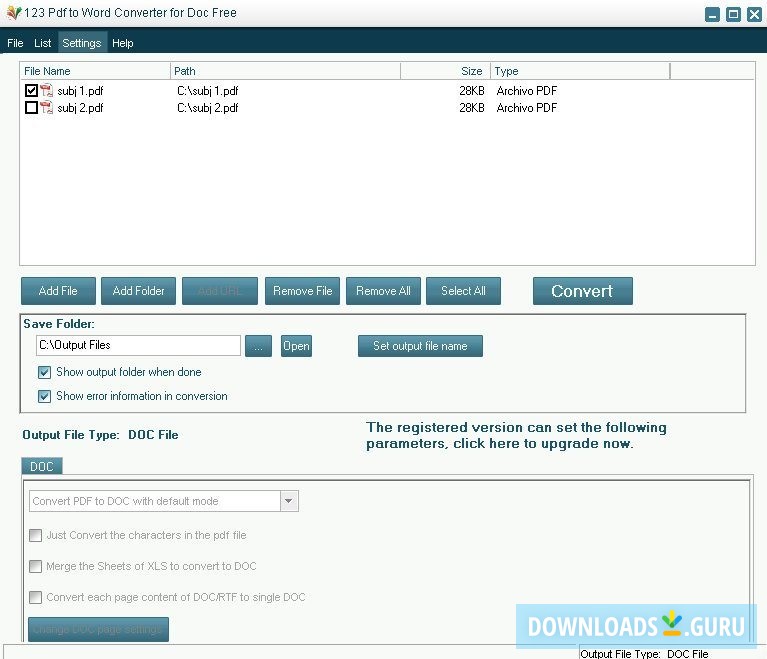The width and height of the screenshot is (767, 659).
Task: Click status bar Output File Type text
Action: [644, 654]
